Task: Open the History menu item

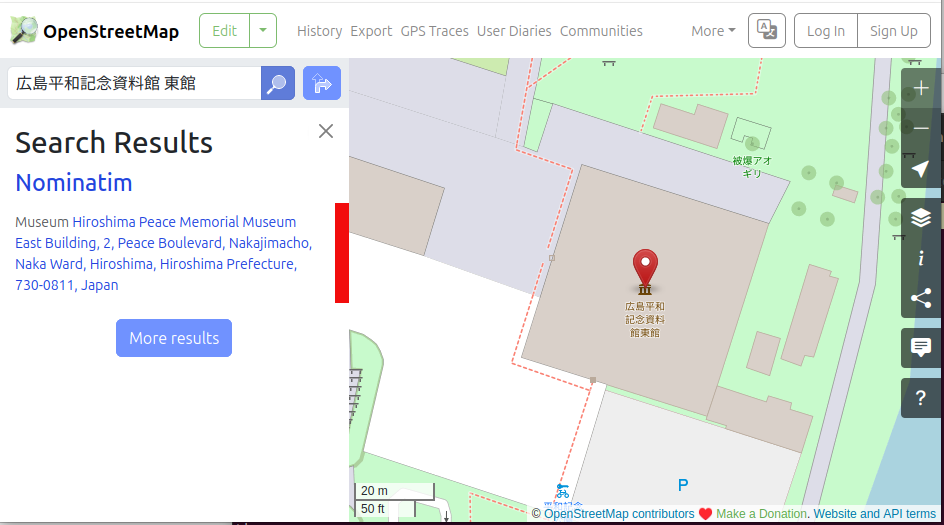Action: pos(319,31)
